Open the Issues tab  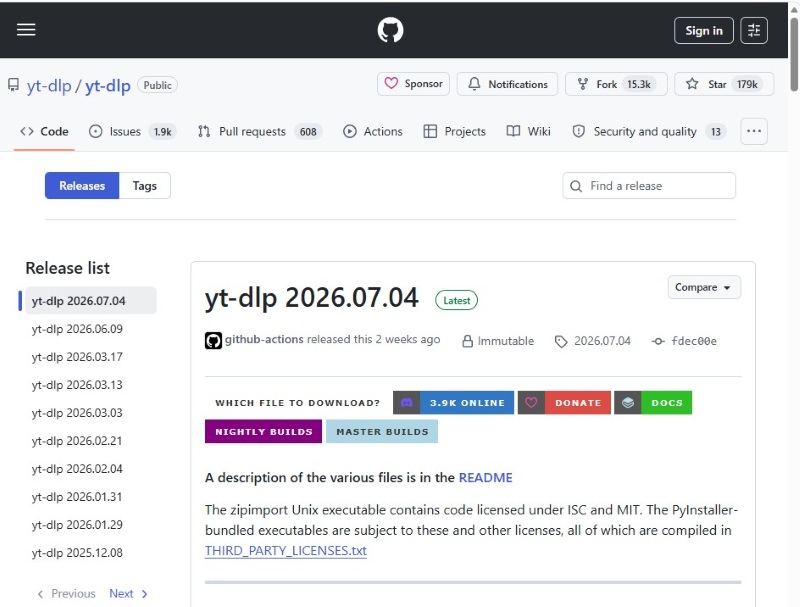pyautogui.click(x=133, y=132)
